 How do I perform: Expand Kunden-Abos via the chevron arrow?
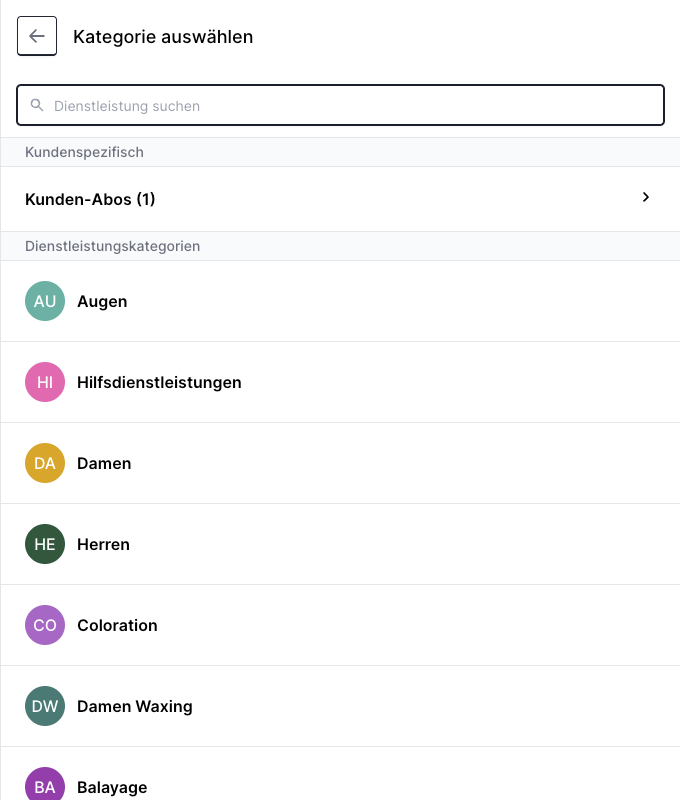click(x=646, y=197)
